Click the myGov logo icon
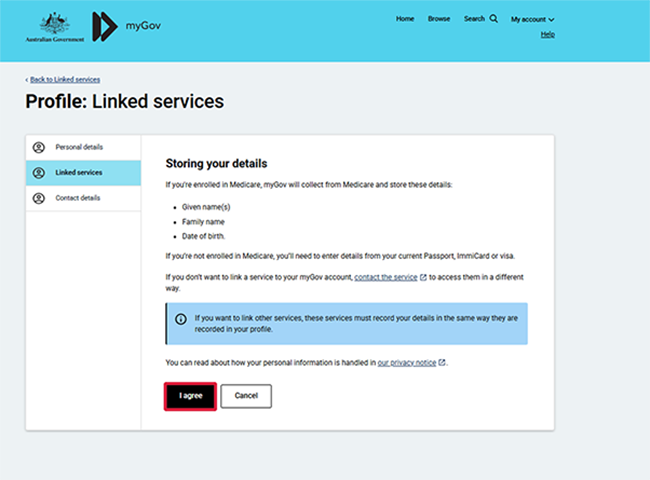 (x=103, y=26)
